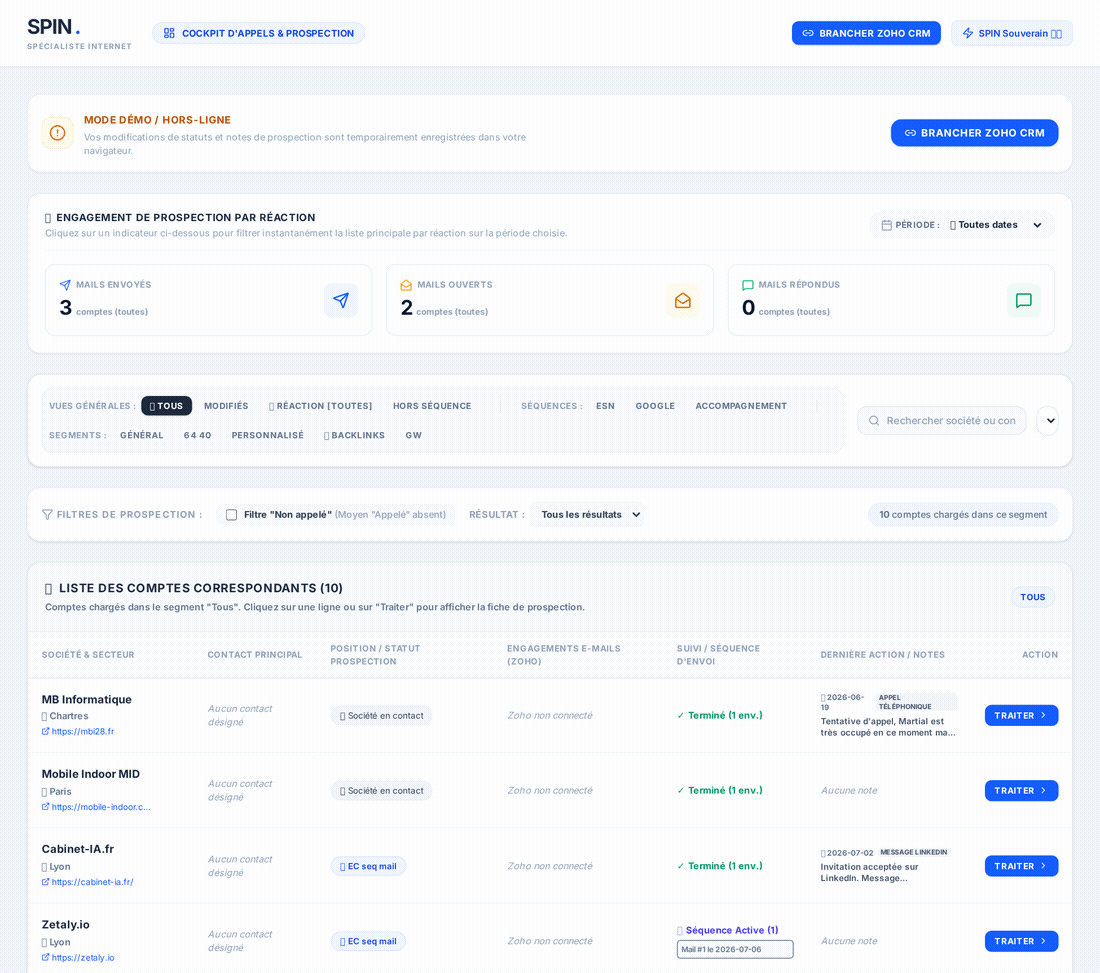Click external link icon beside cabinet-ia.fr URL
Screen dimensions: 1100x973
[46, 882]
